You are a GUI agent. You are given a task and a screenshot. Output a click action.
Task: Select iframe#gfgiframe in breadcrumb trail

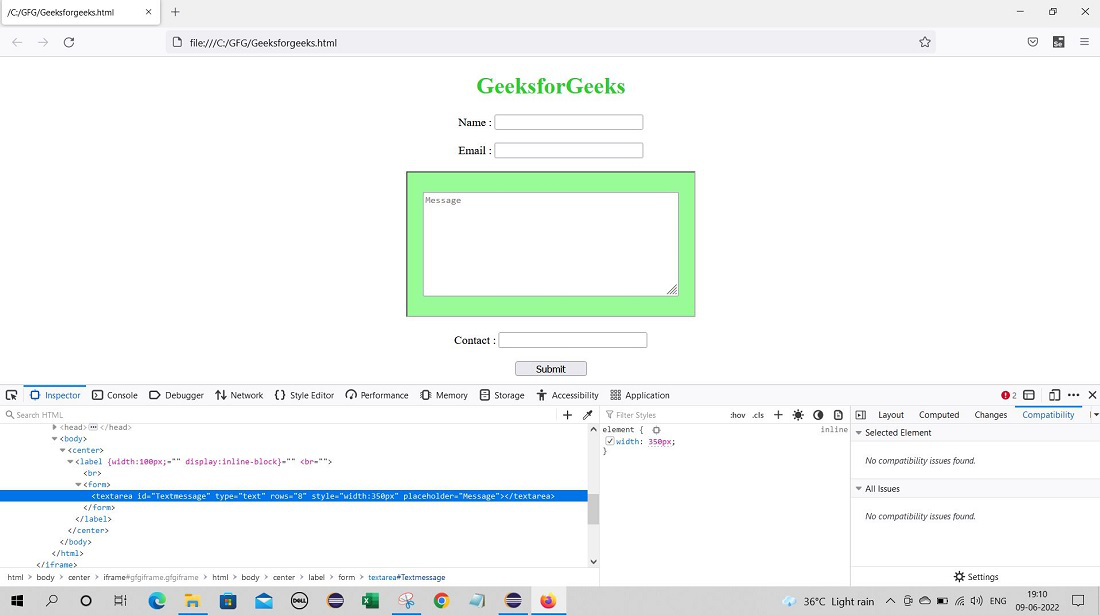(x=151, y=578)
